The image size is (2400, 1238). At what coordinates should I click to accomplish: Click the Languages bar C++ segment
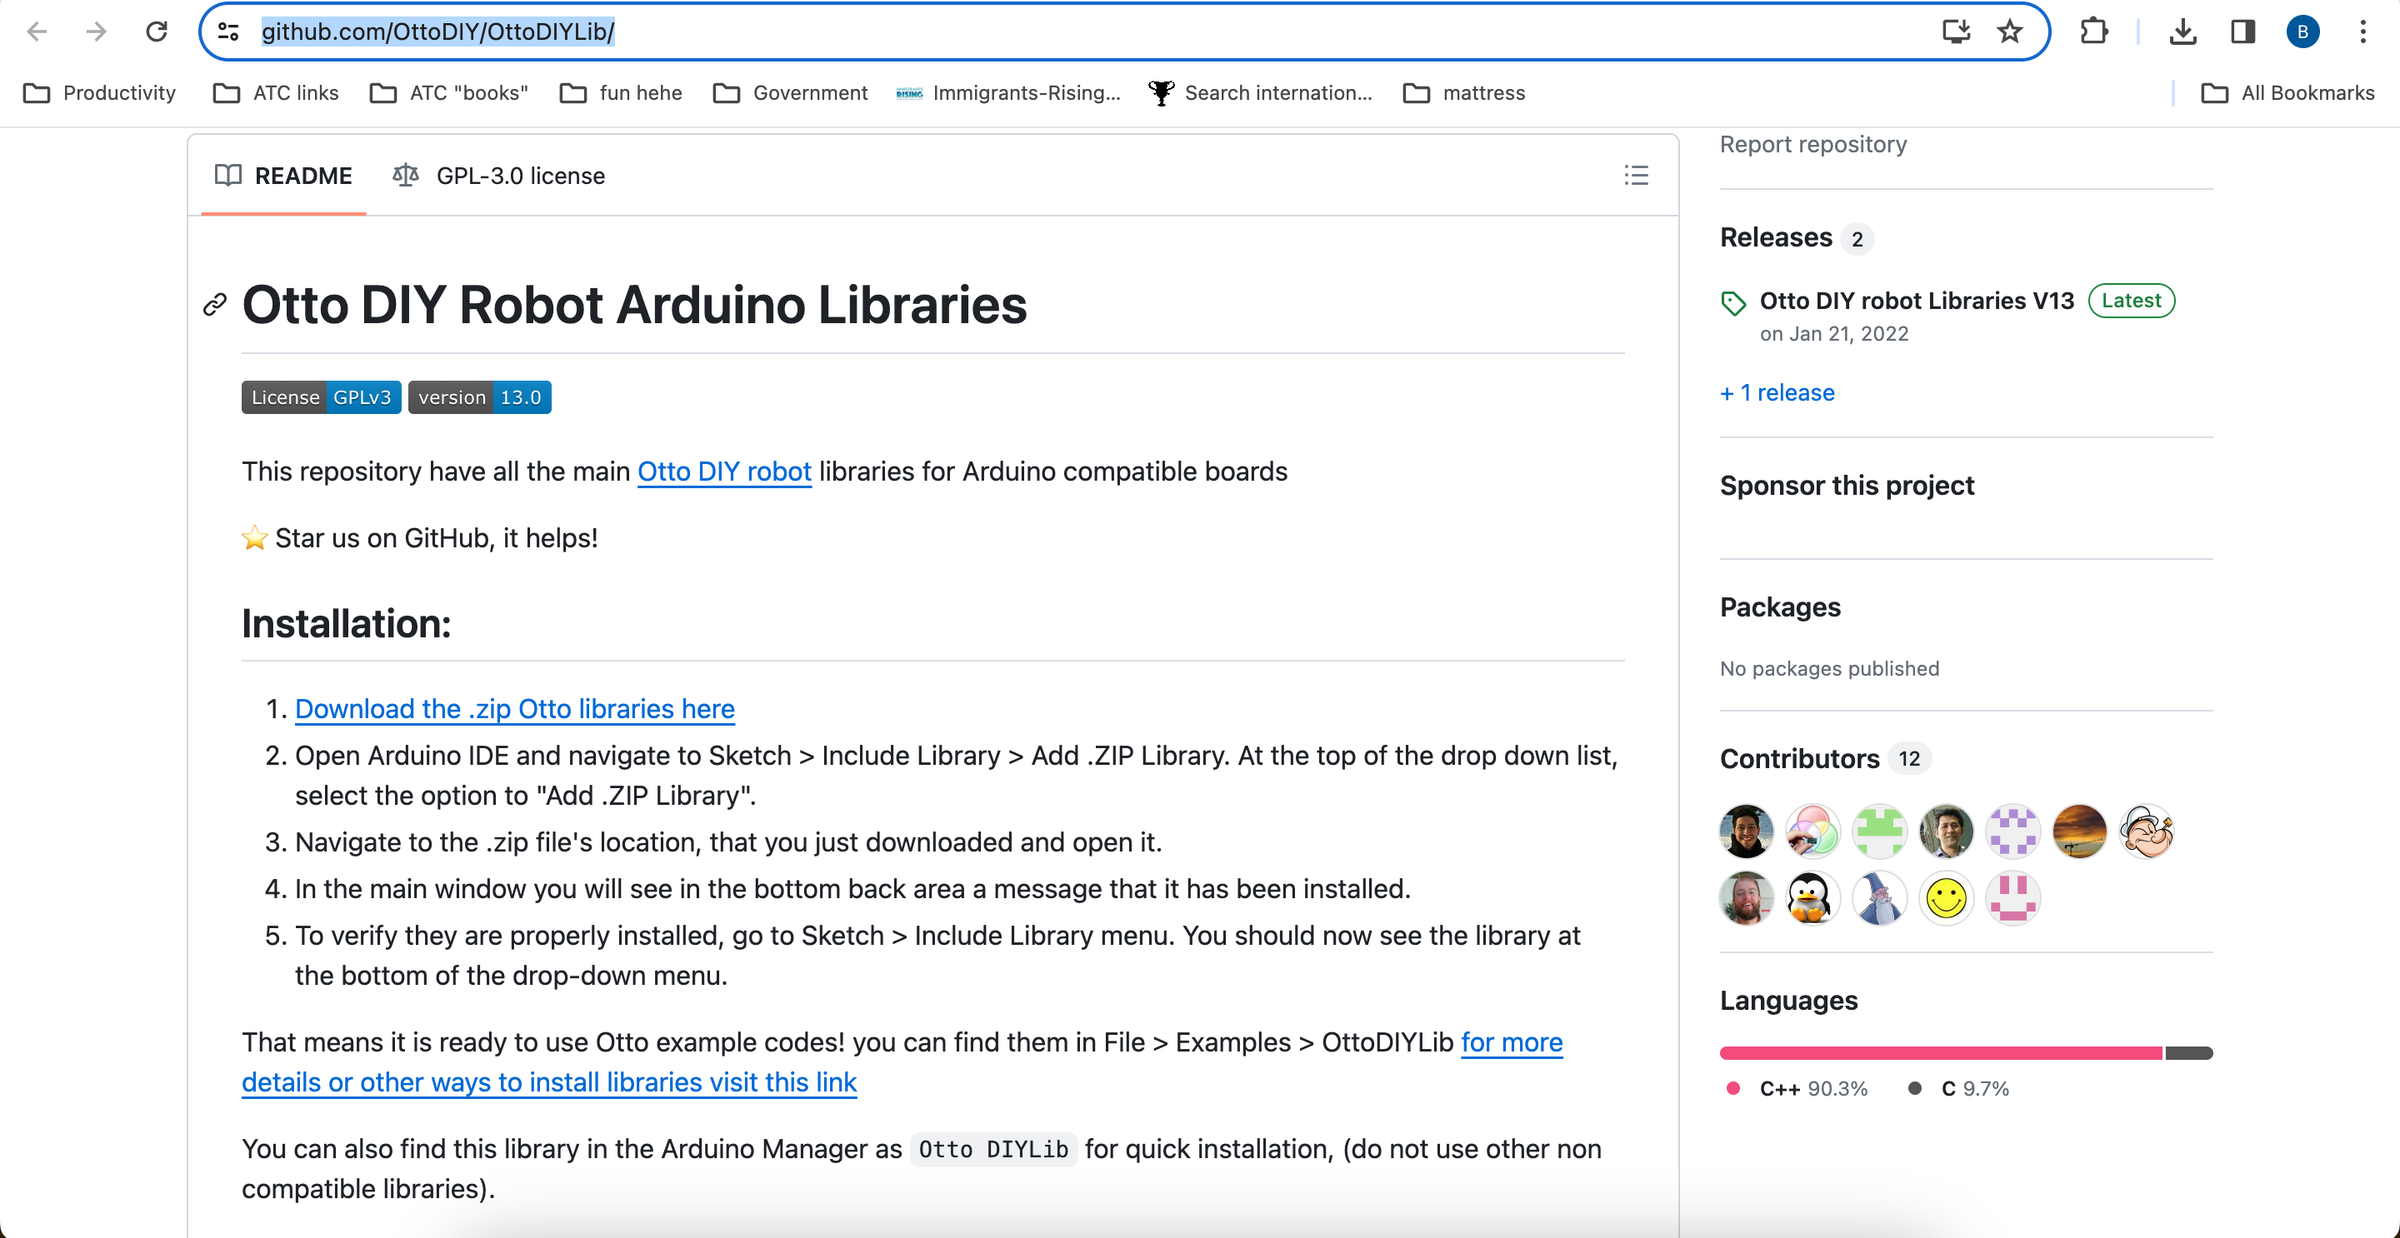coord(1940,1053)
